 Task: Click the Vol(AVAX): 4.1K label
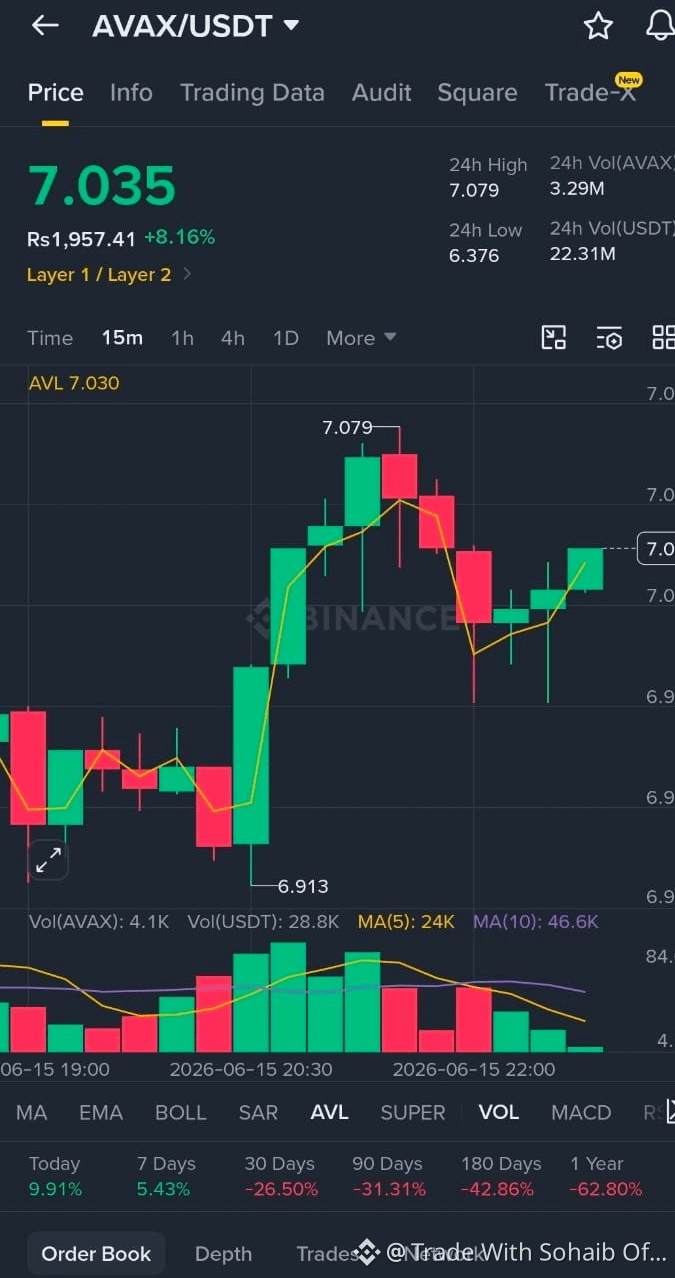pyautogui.click(x=99, y=922)
